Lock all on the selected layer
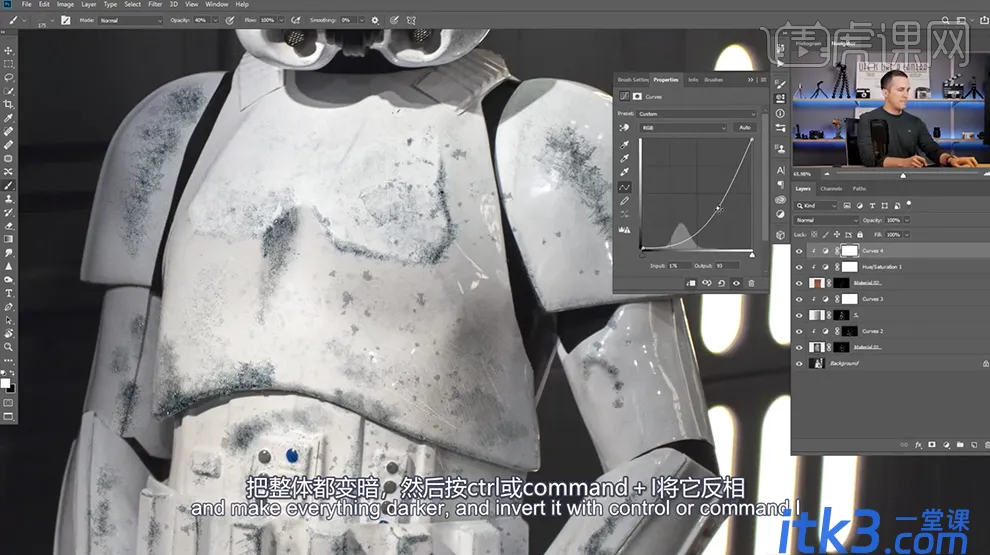The width and height of the screenshot is (990, 555). coord(860,235)
